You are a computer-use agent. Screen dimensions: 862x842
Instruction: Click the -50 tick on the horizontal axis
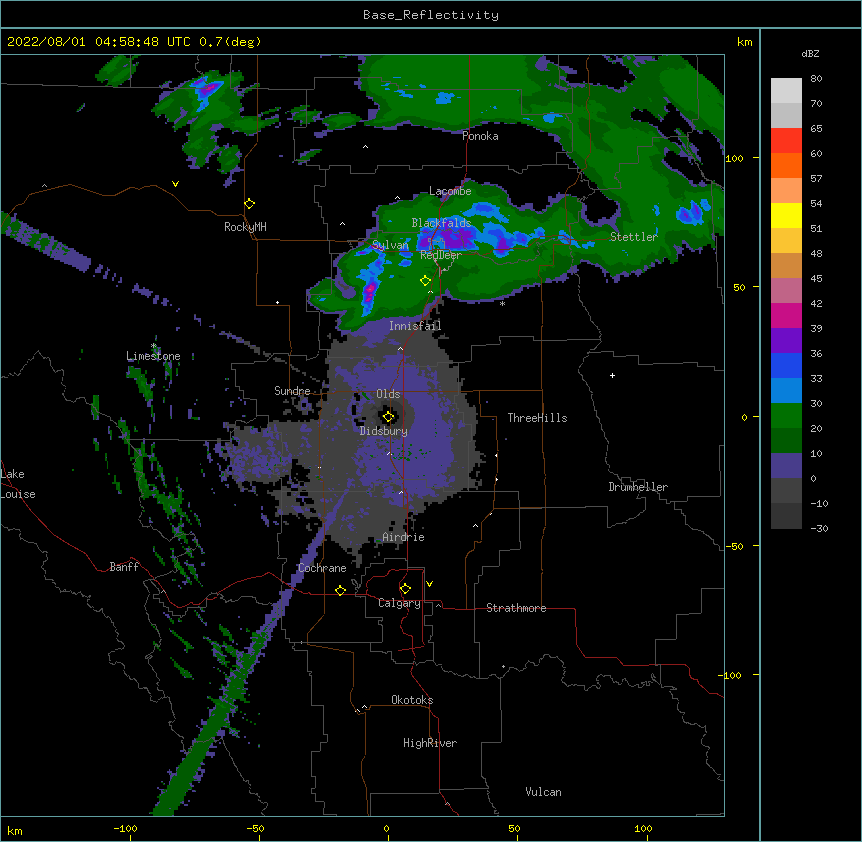coord(255,828)
